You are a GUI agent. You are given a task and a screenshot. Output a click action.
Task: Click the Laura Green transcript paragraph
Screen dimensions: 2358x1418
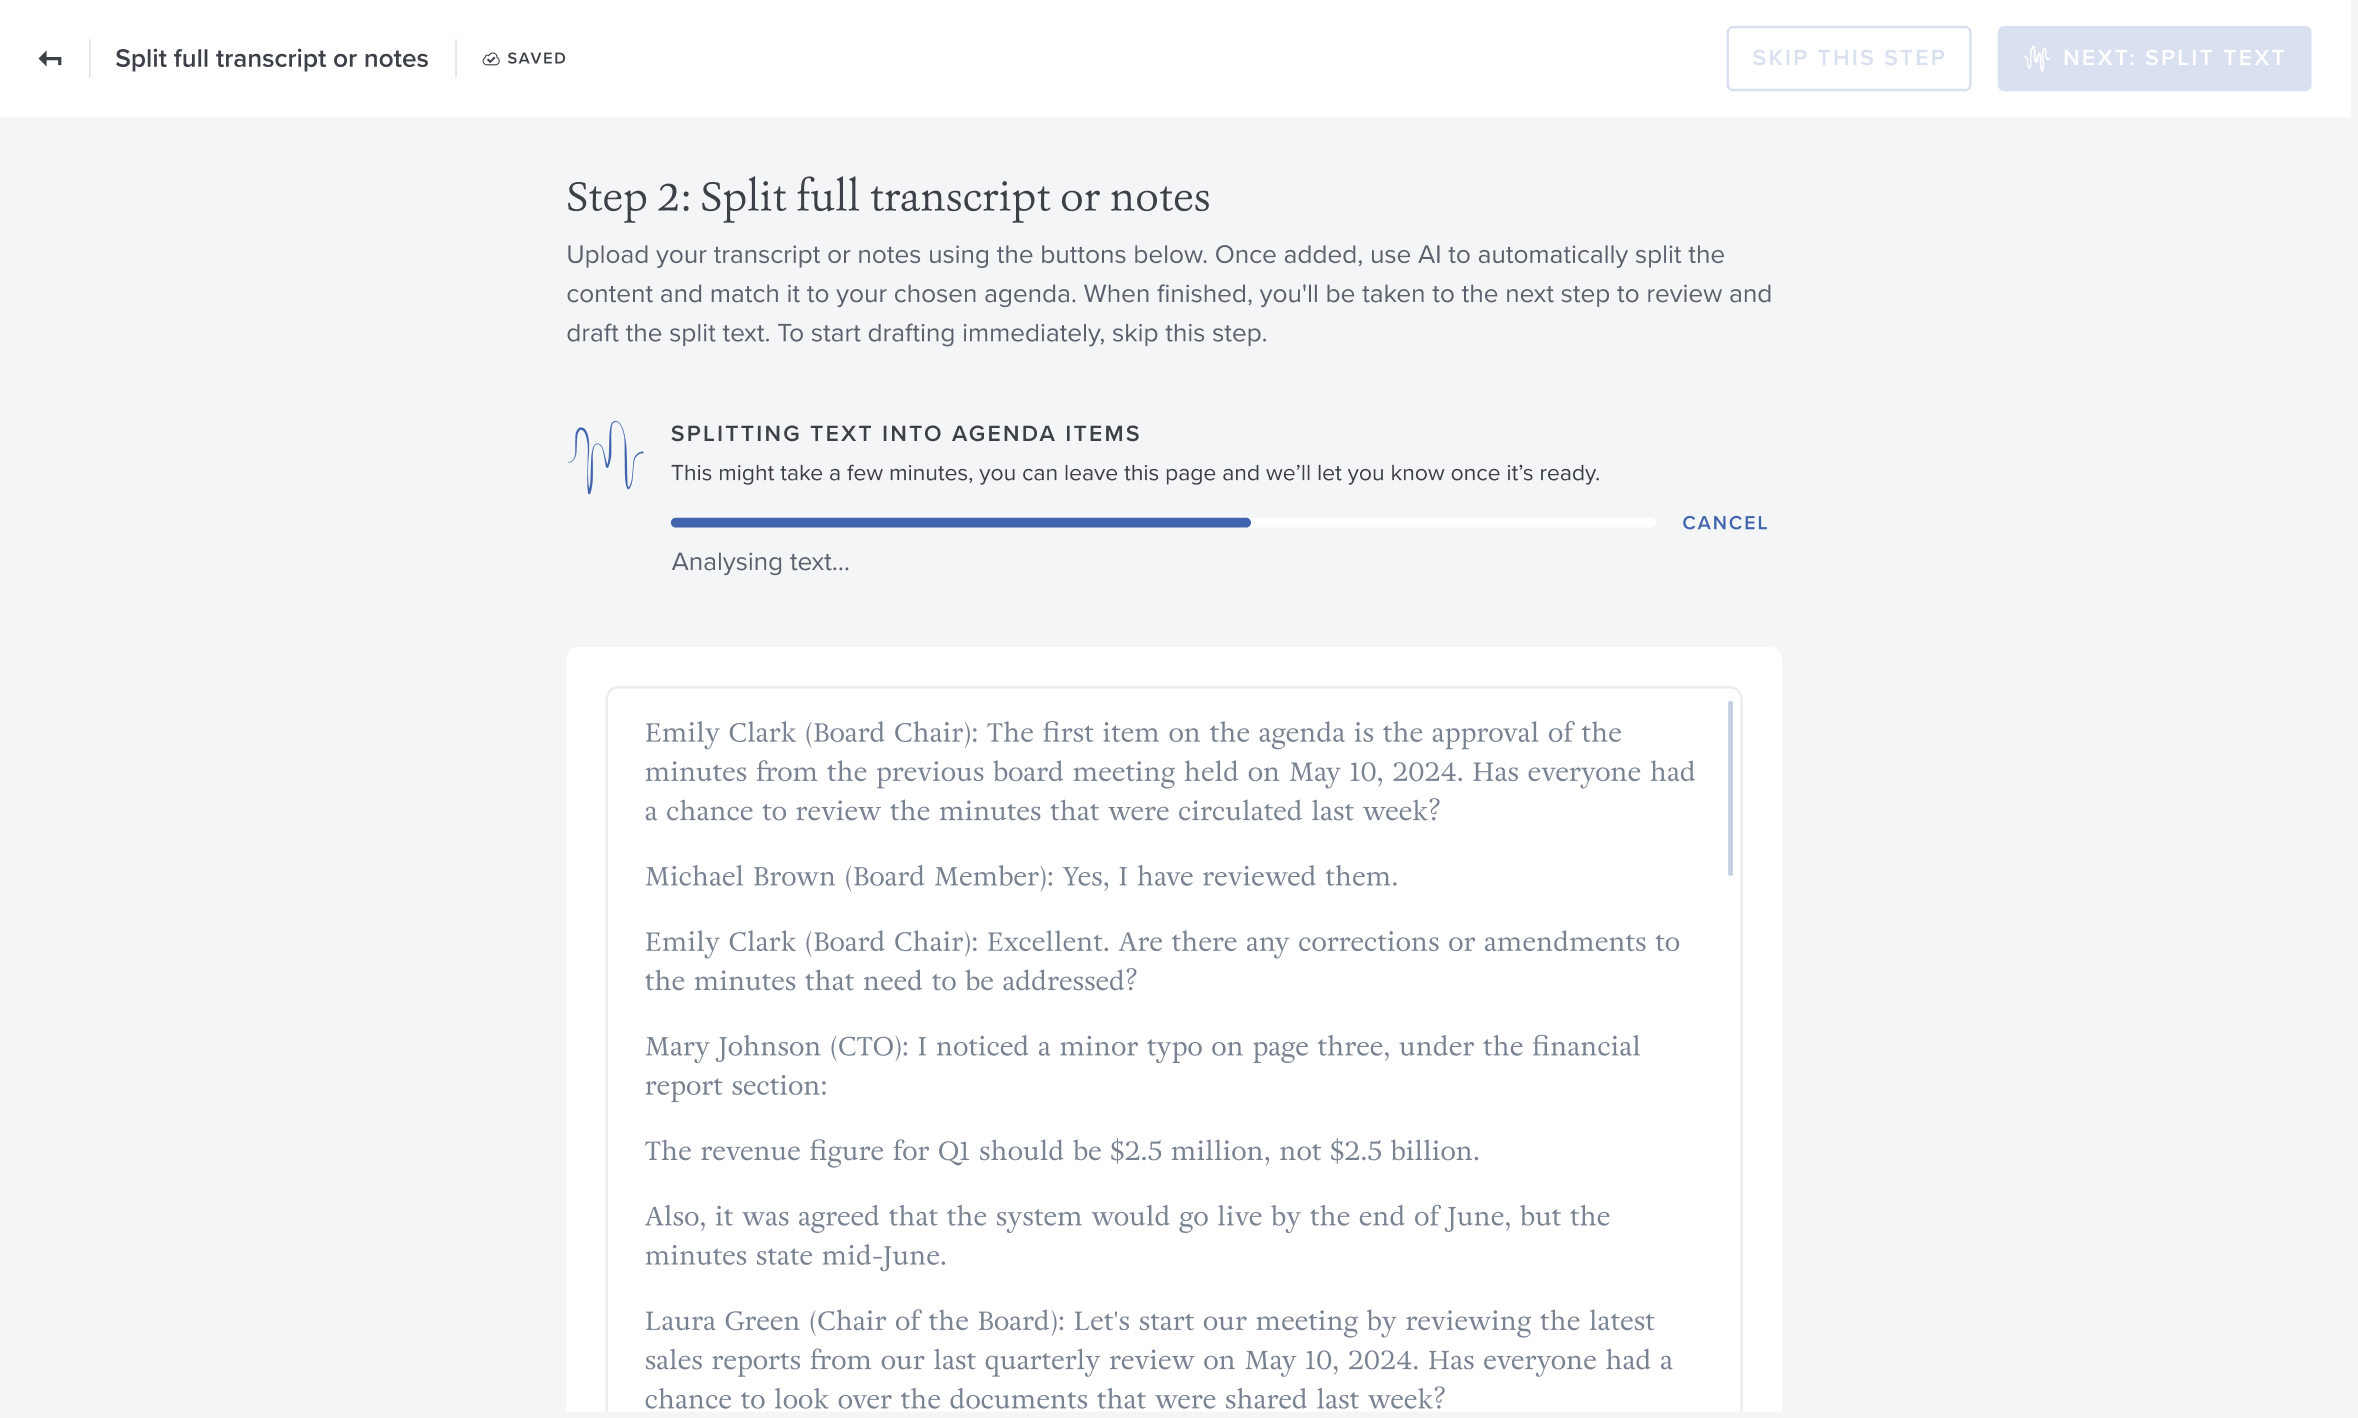coord(1158,1359)
